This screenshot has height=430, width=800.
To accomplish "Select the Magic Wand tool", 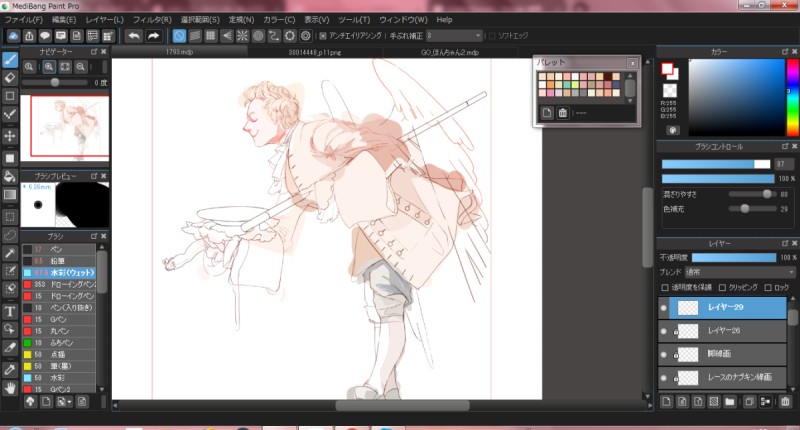I will [10, 253].
